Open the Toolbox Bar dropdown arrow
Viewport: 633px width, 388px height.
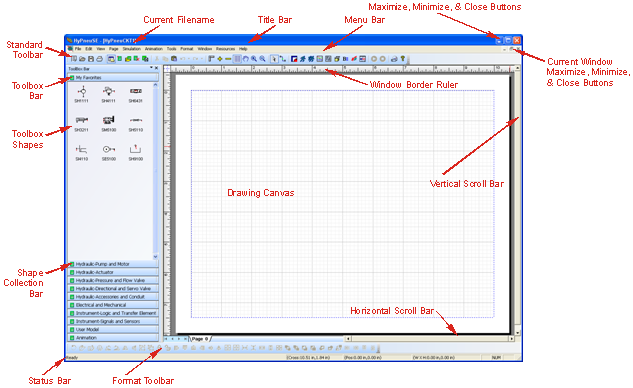(151, 68)
